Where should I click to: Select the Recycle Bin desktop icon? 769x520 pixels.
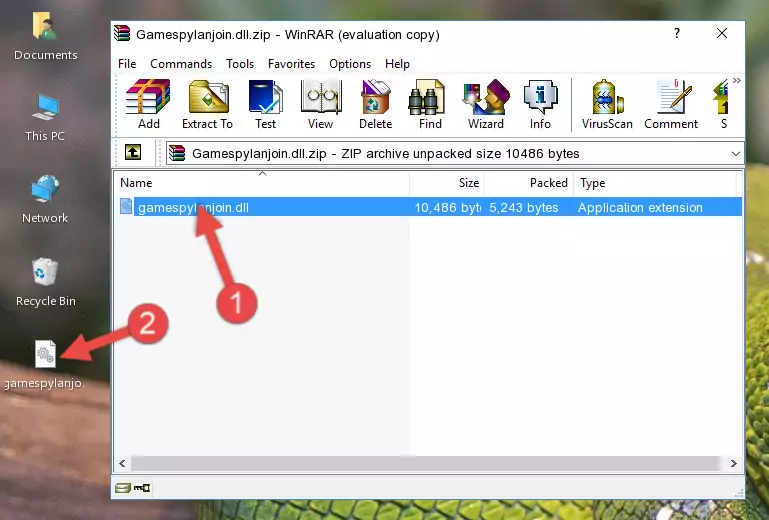pyautogui.click(x=46, y=282)
